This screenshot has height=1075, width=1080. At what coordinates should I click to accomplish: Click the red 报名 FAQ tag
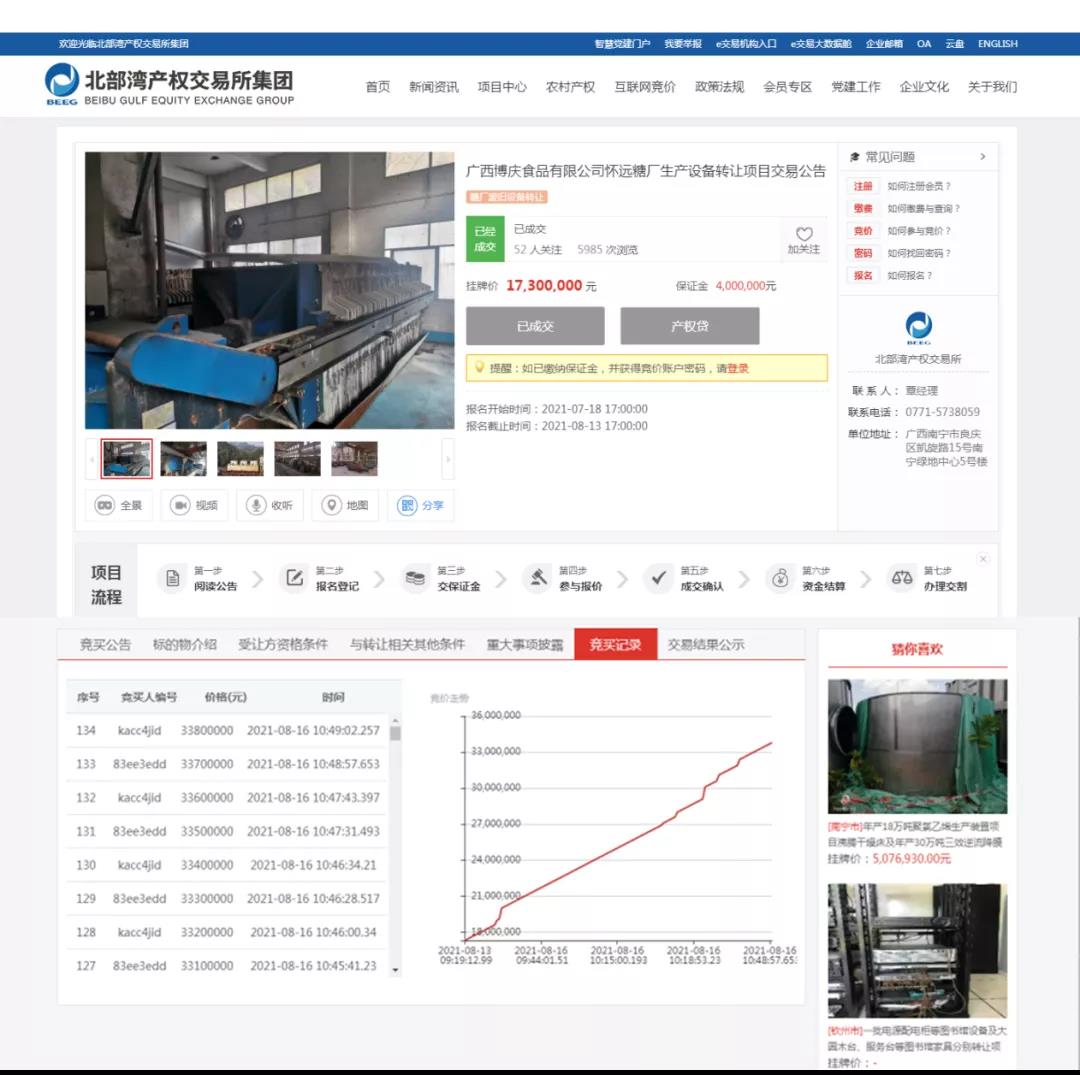coord(863,275)
